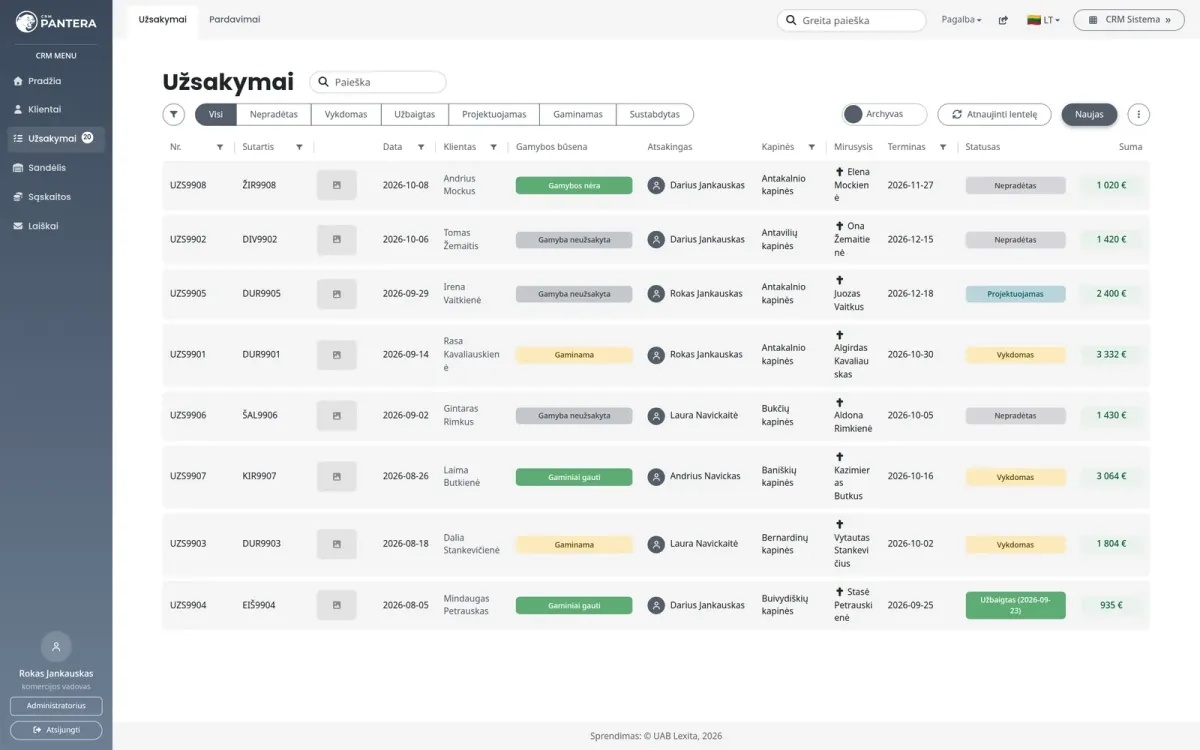Open the table filter funnel button
This screenshot has width=1200, height=750.
coord(174,115)
